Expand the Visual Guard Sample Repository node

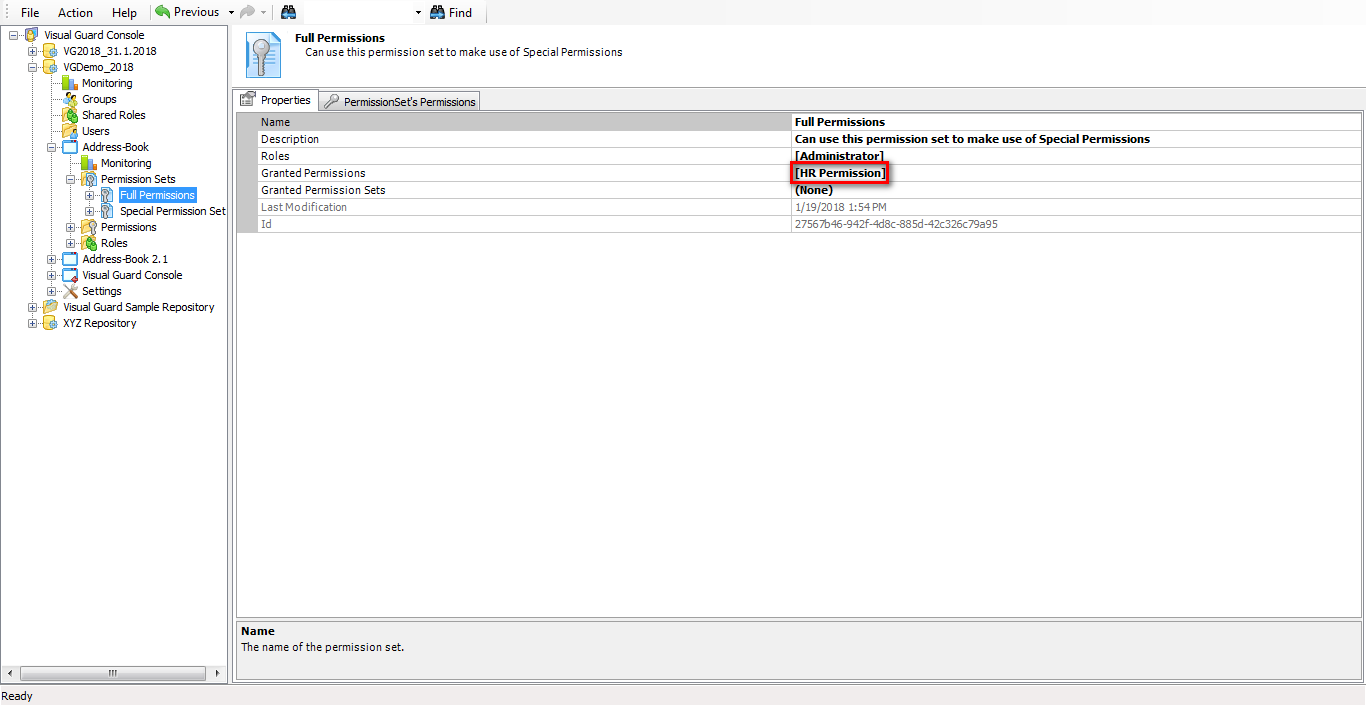click(x=32, y=306)
